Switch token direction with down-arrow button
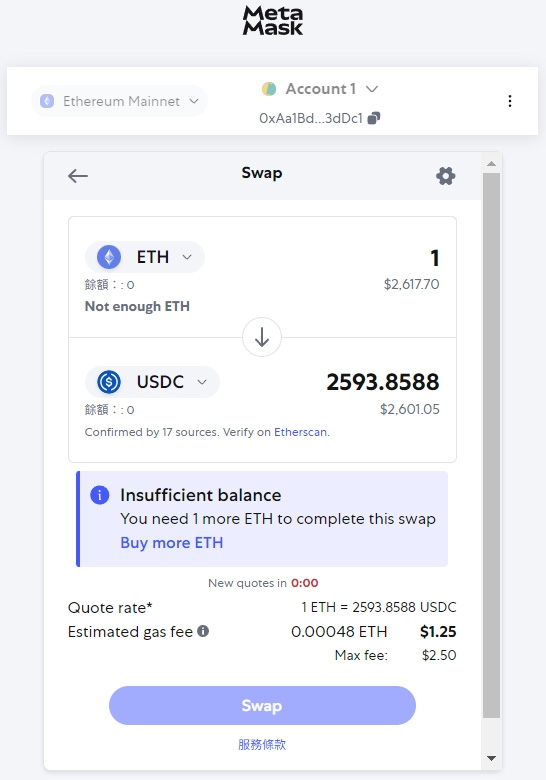The width and height of the screenshot is (546, 780). point(262,337)
